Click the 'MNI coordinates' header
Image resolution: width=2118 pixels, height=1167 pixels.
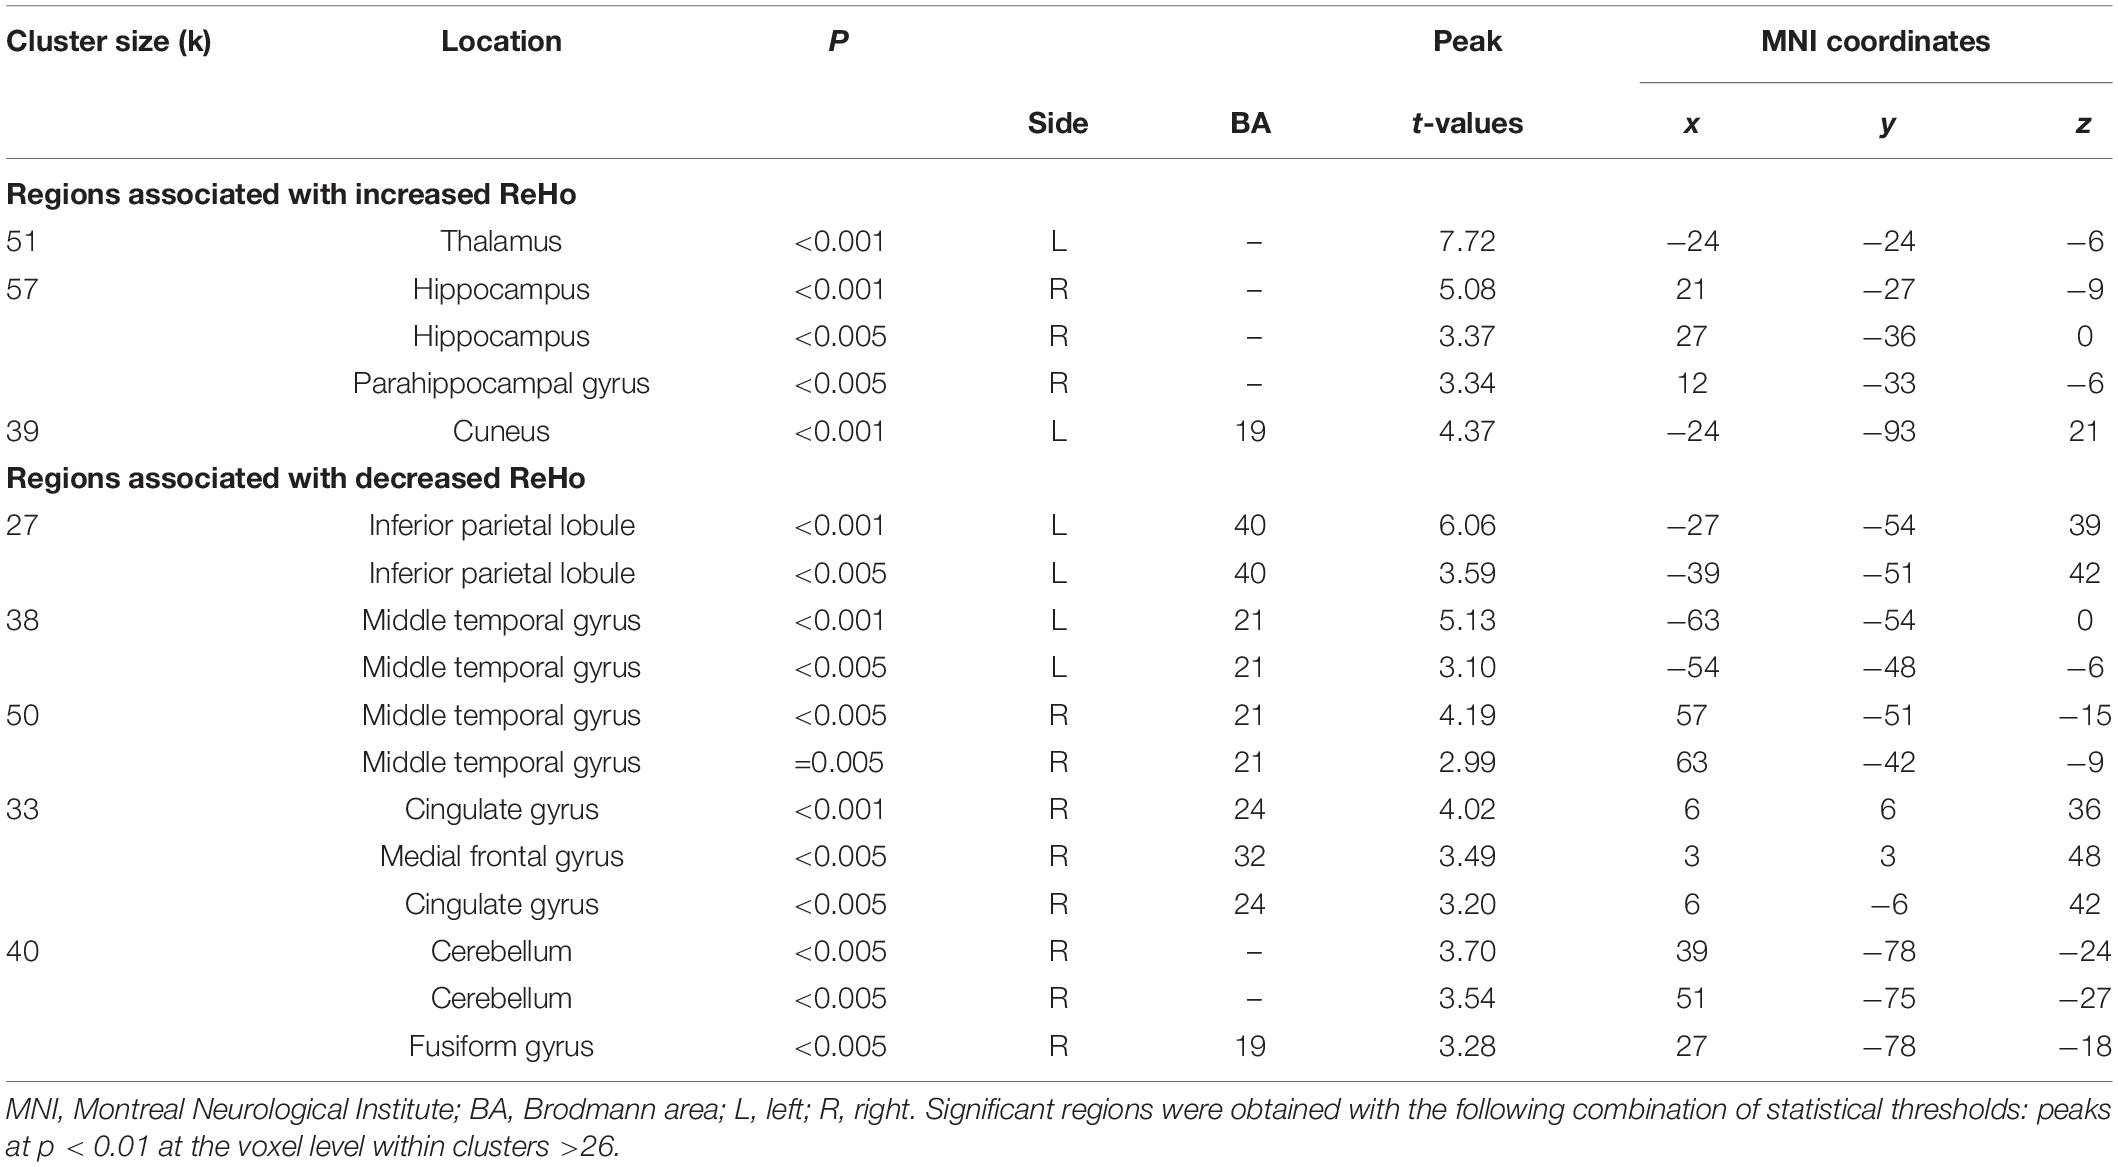1875,41
